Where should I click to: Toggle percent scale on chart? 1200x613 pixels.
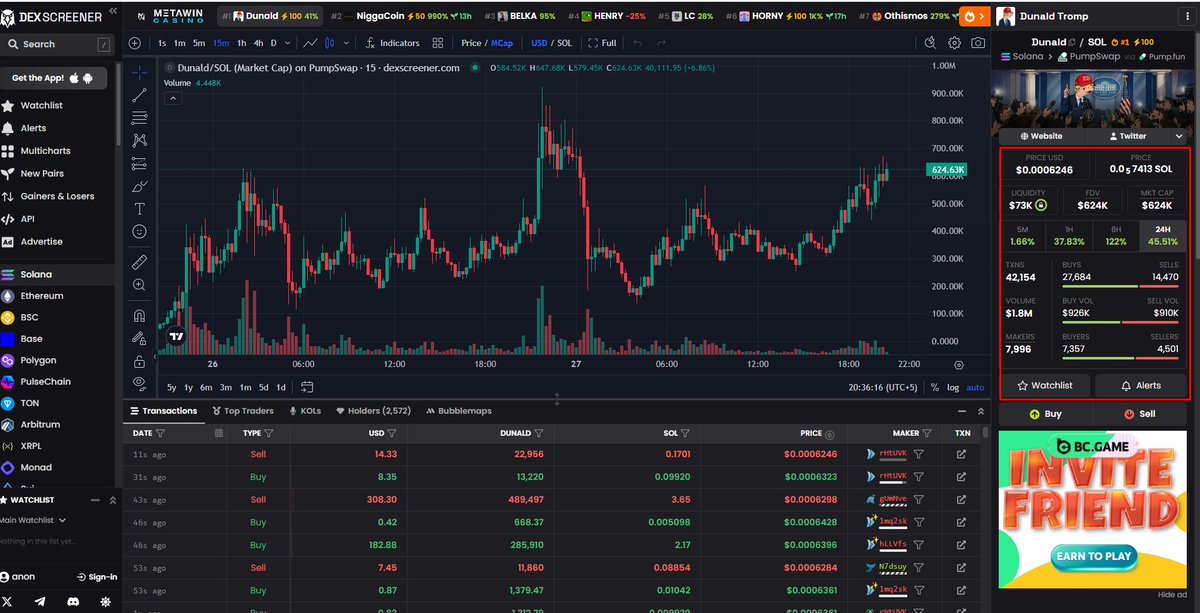935,387
